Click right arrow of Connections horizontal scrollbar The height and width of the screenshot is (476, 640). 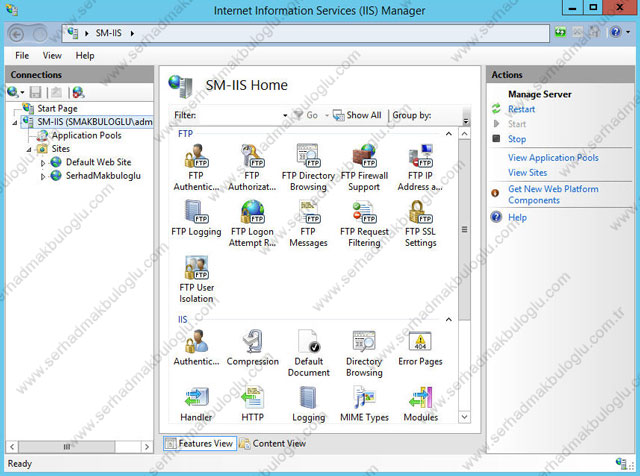[x=147, y=447]
